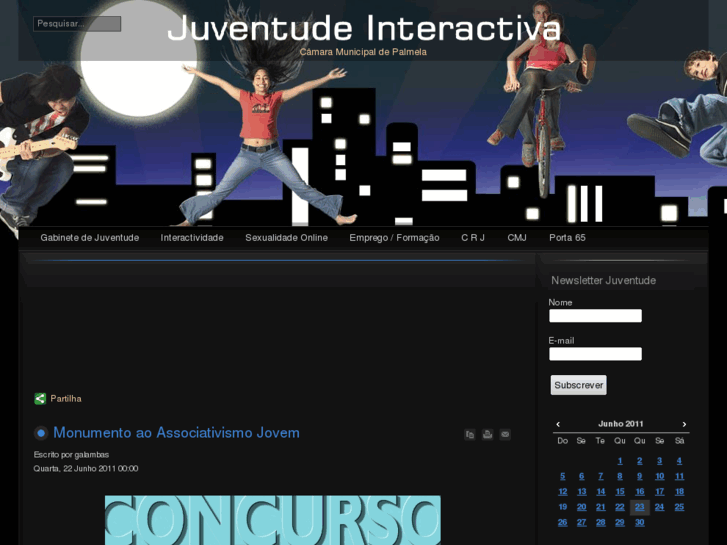The width and height of the screenshot is (727, 545).
Task: Focus the Pesquisar search field
Action: click(77, 24)
